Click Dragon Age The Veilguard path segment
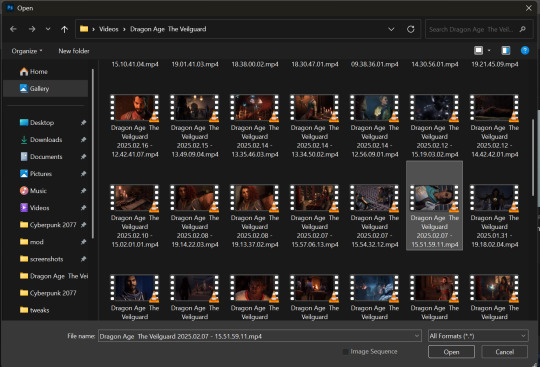 (x=168, y=29)
